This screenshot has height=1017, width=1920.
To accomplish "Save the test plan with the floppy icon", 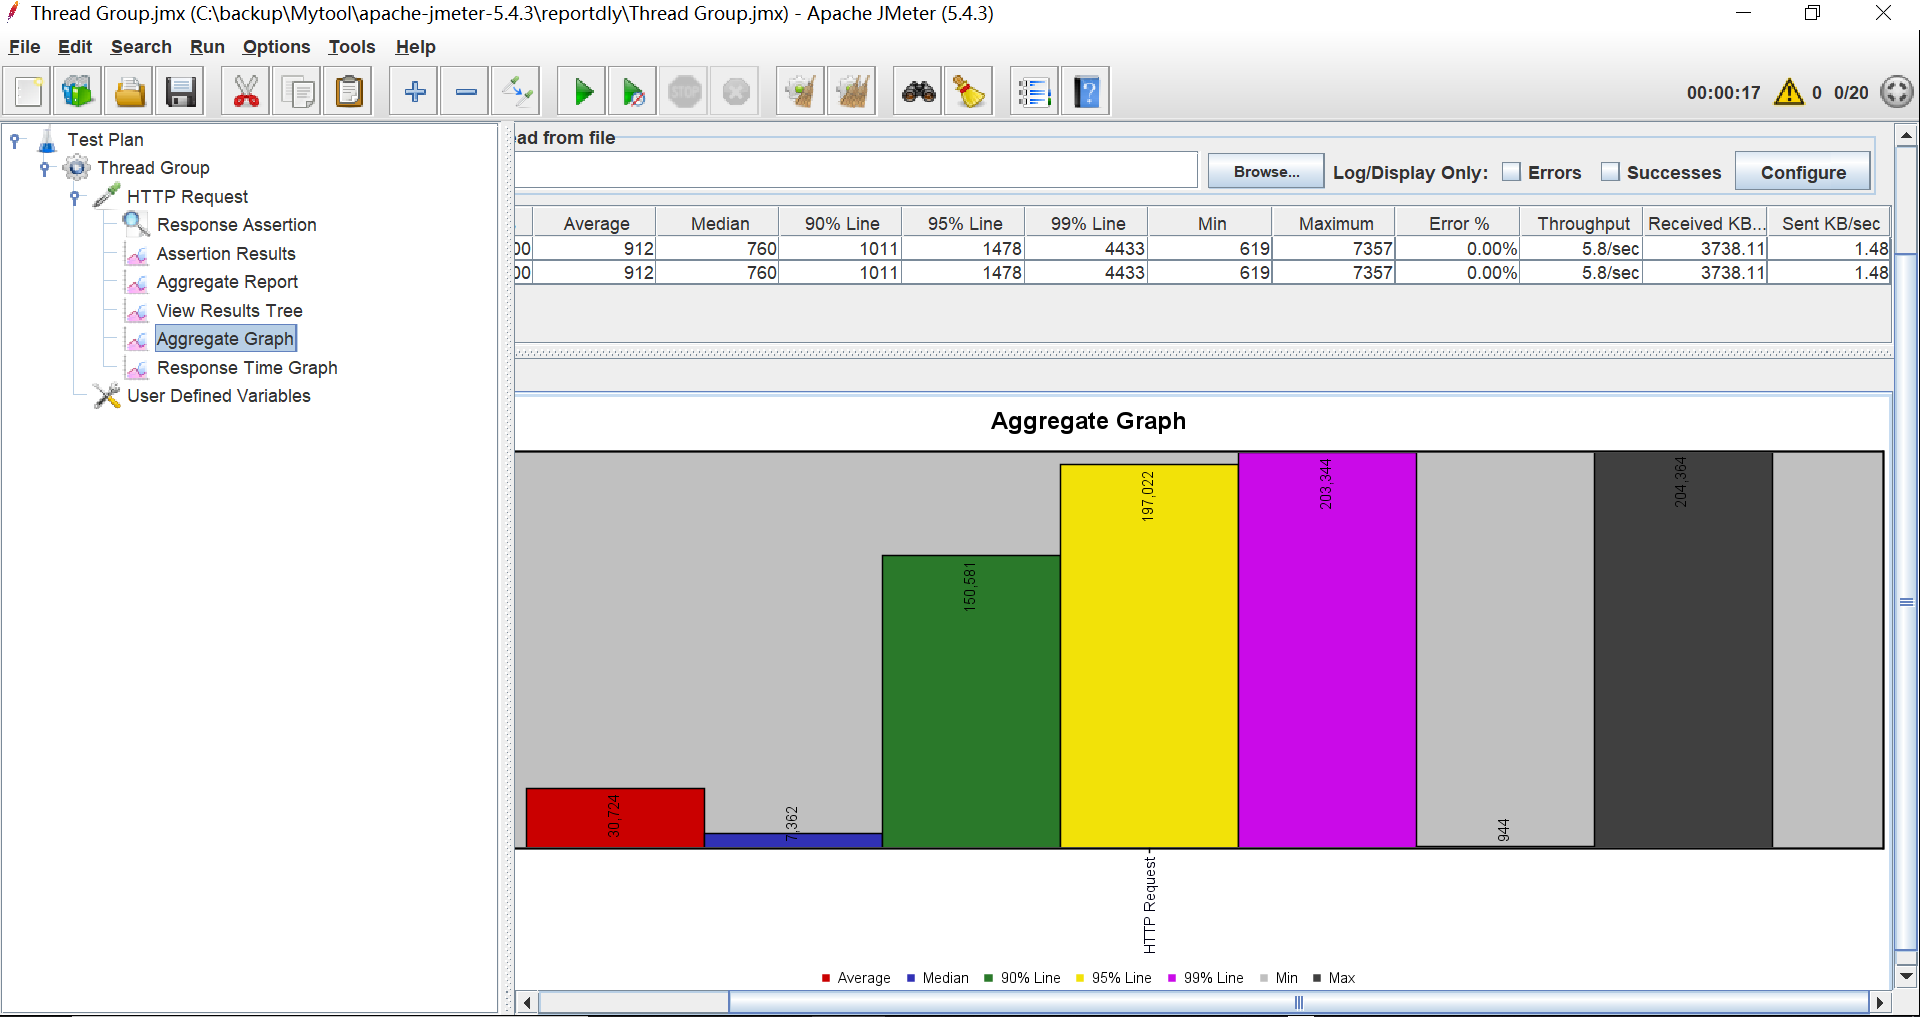I will point(180,92).
